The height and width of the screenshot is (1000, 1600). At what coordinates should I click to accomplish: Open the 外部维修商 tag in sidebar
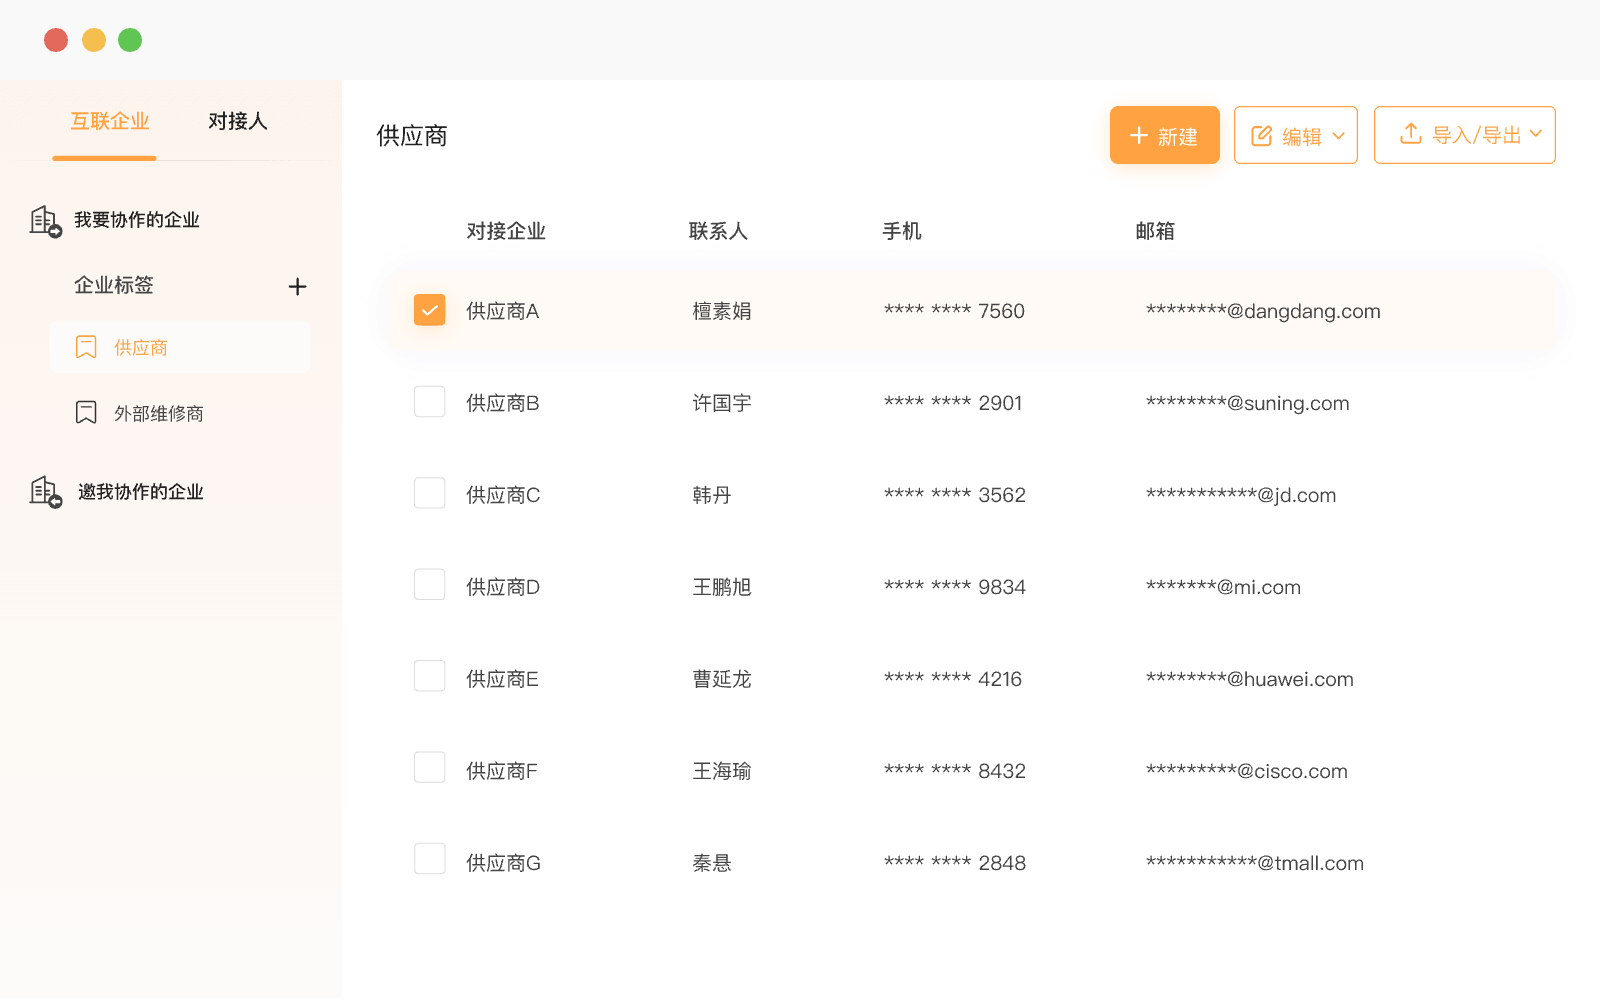pos(158,413)
